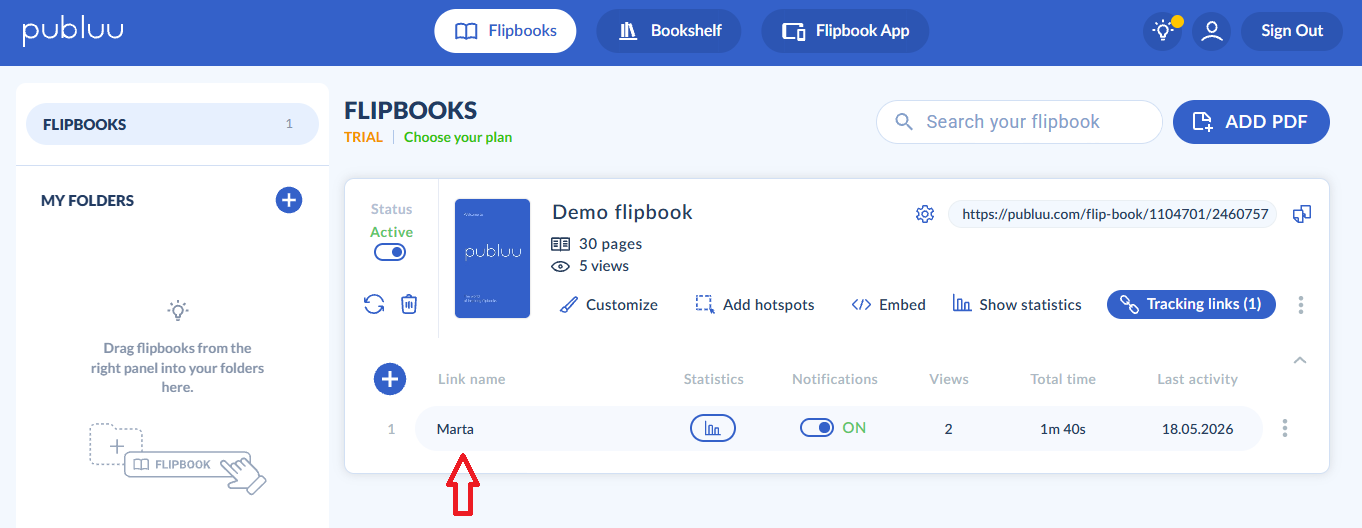
Task: Open the flipbook more options menu
Action: tap(1301, 304)
